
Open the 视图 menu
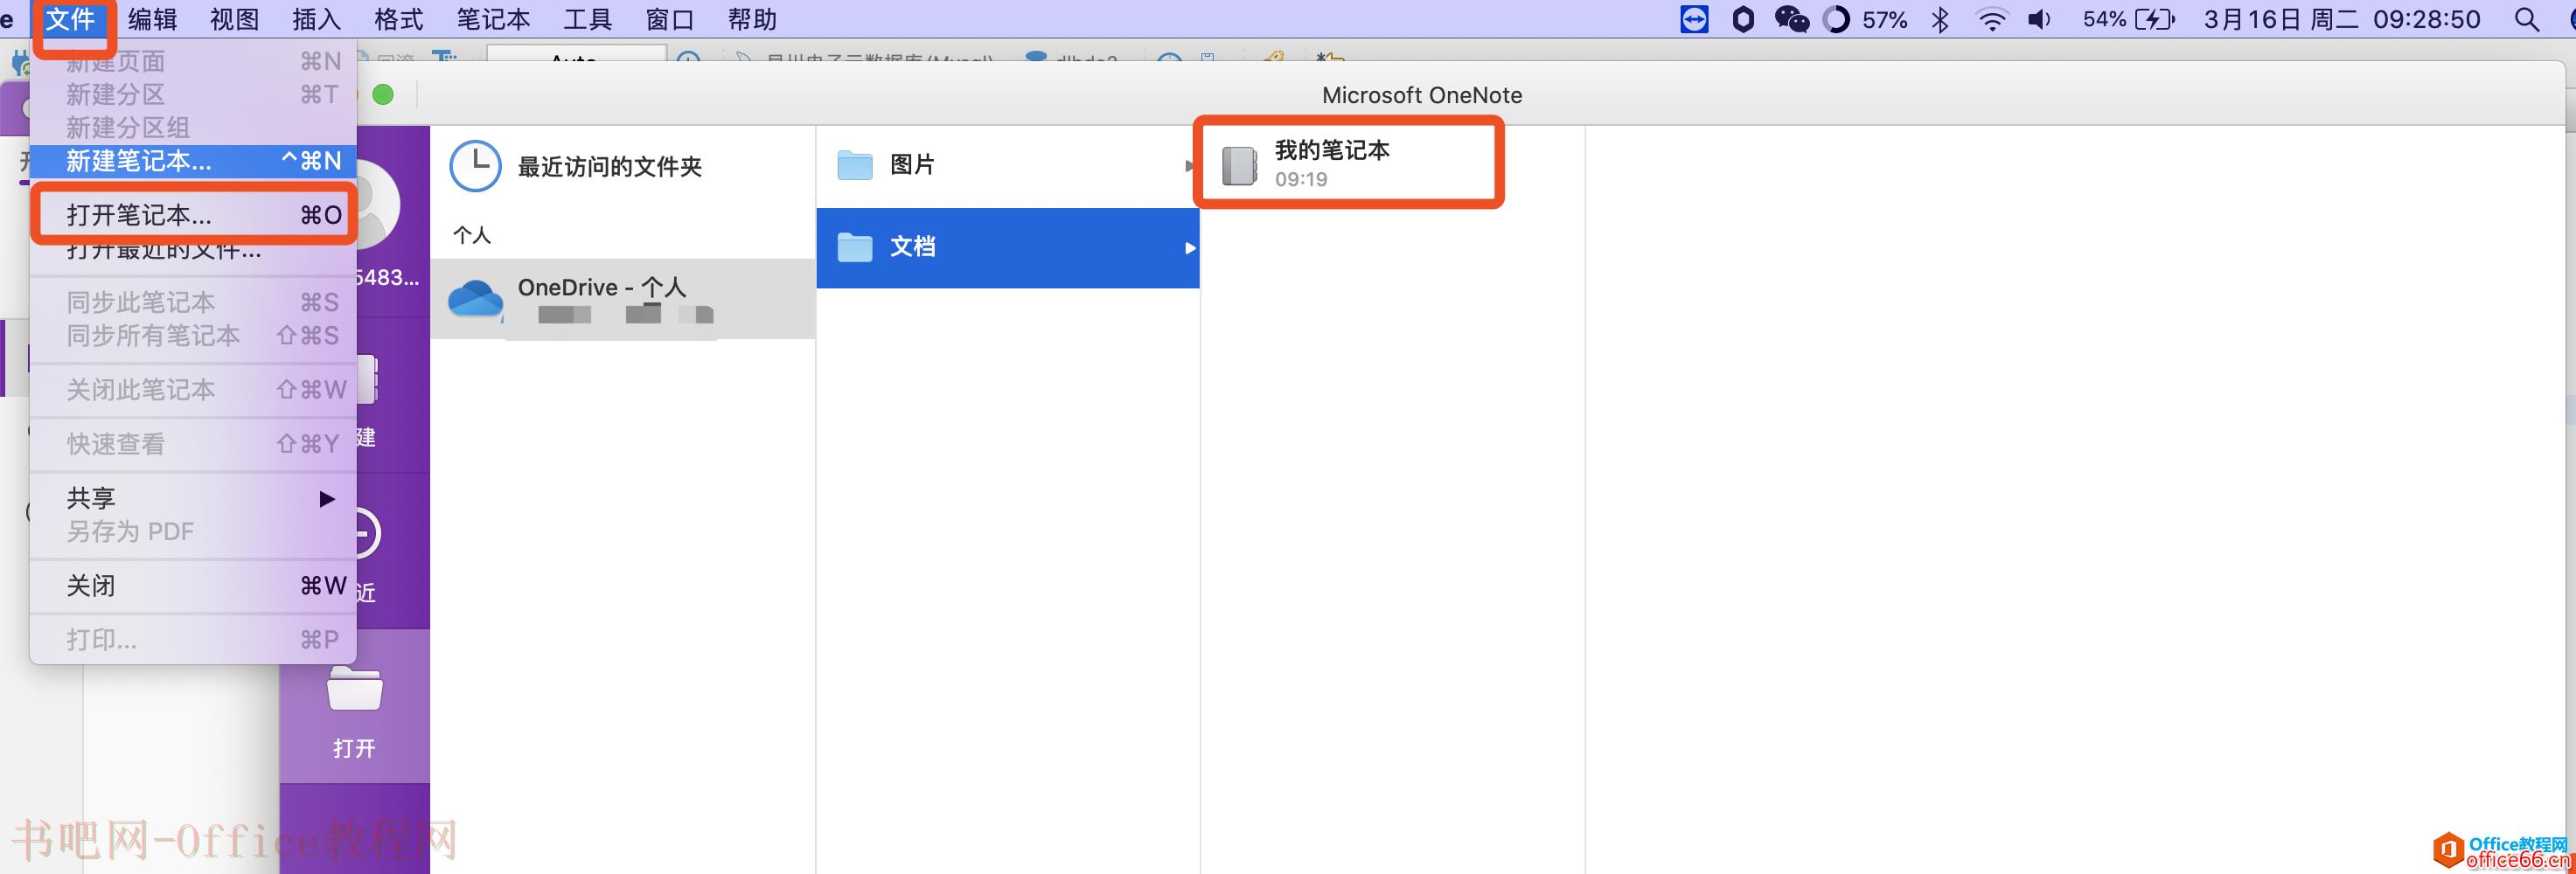click(x=234, y=19)
